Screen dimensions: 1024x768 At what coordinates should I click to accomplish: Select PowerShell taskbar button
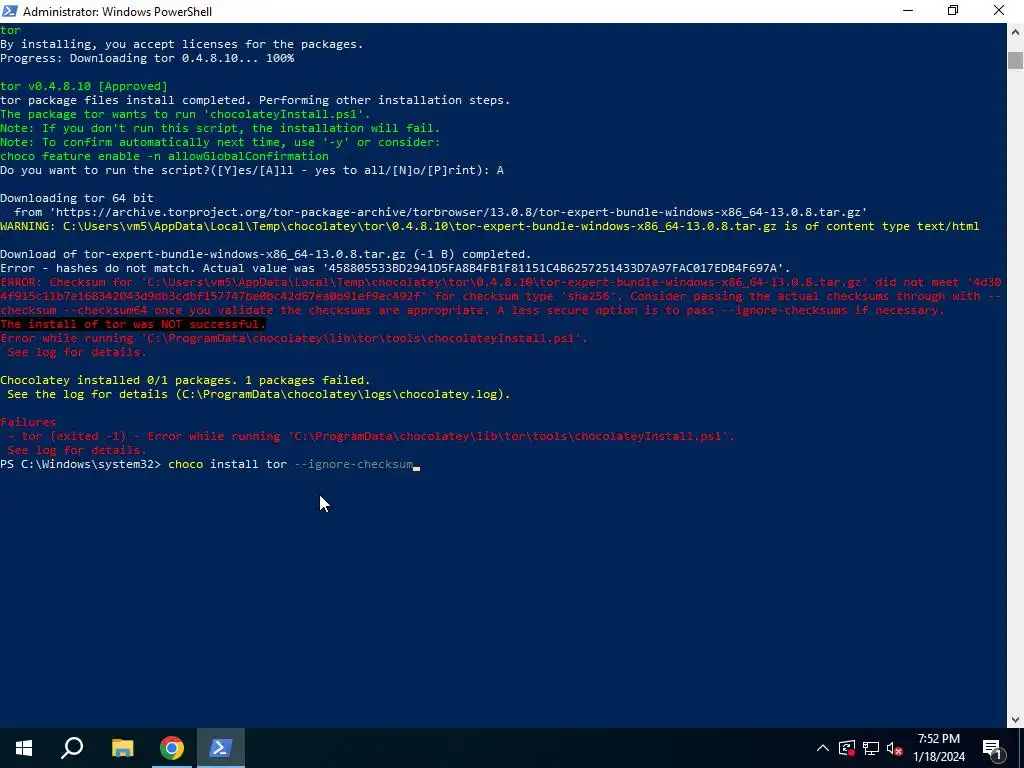(220, 748)
